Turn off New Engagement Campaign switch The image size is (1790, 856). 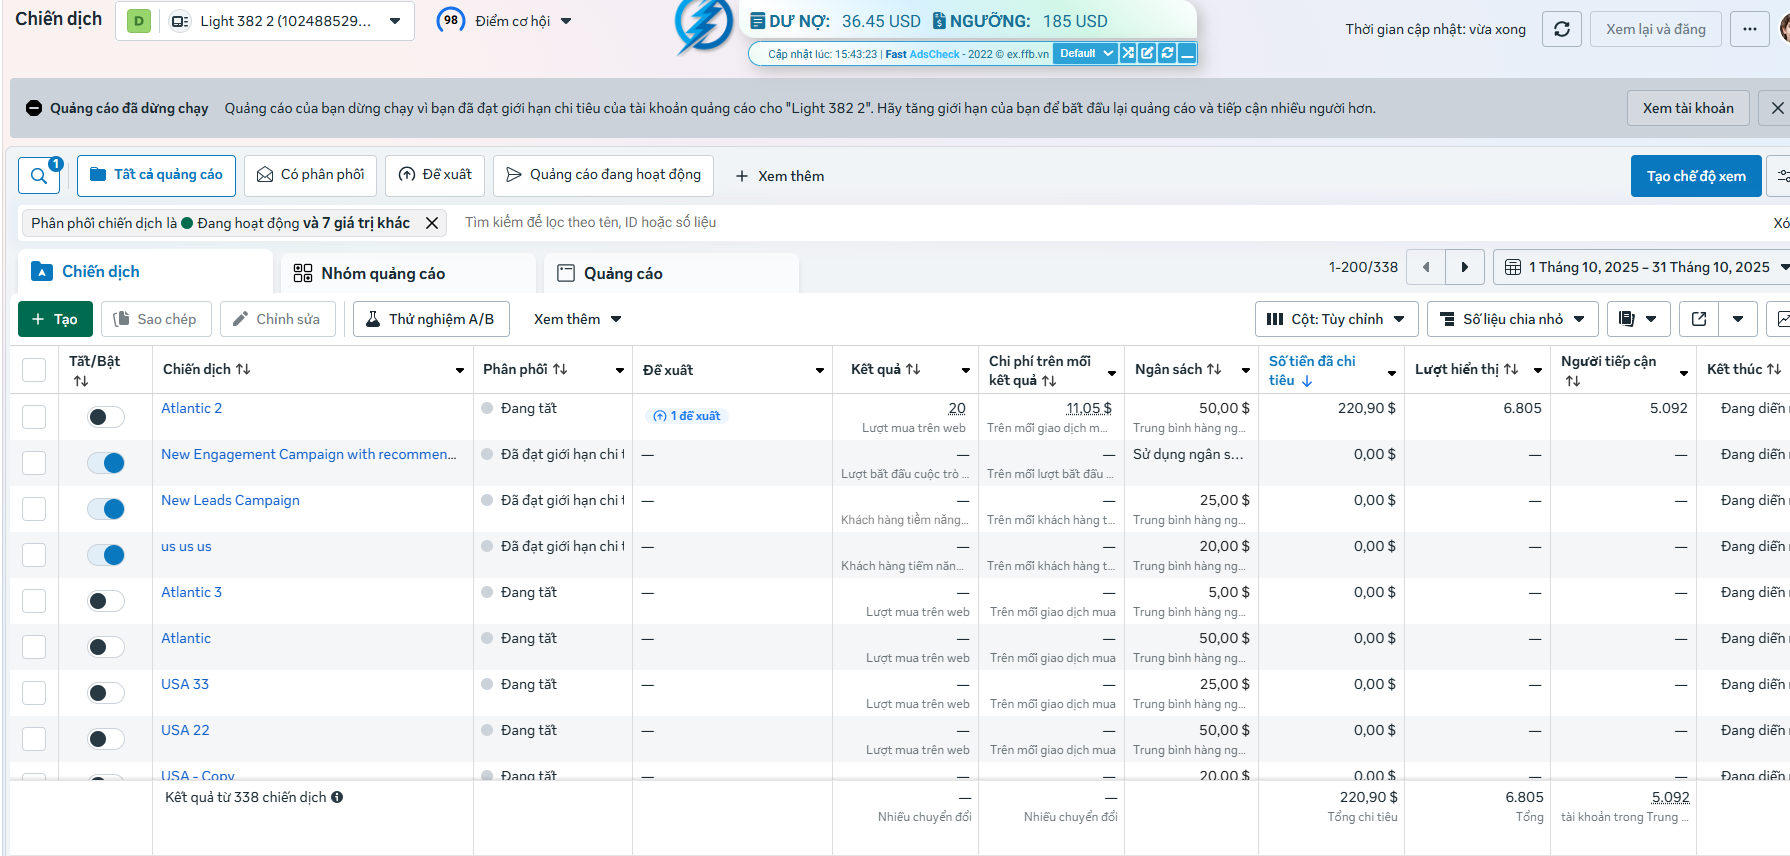(106, 463)
